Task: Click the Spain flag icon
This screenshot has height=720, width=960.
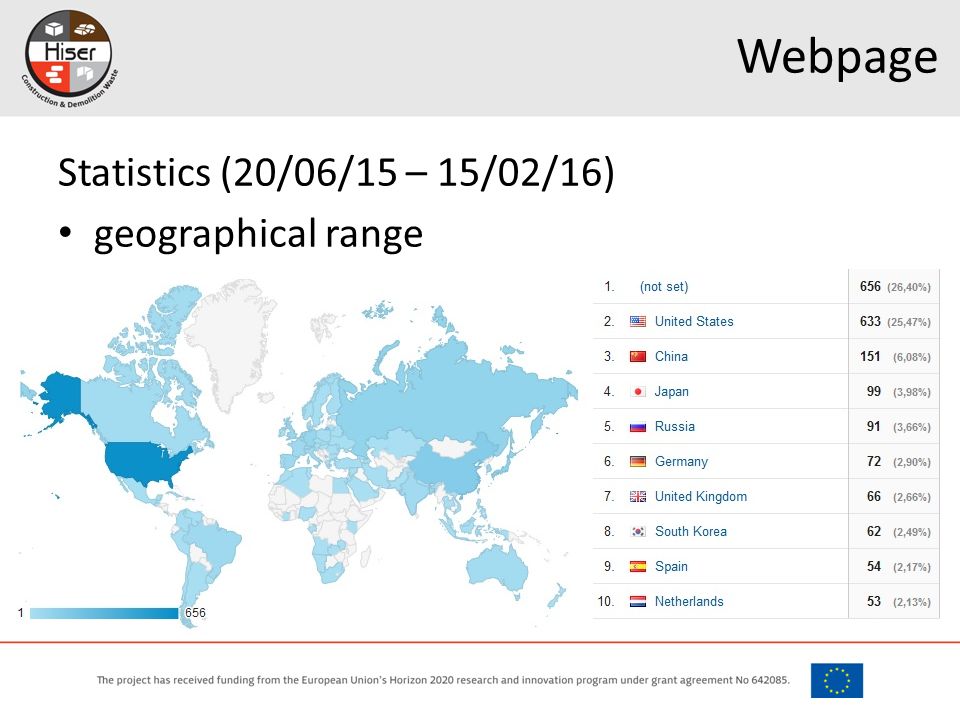Action: point(638,566)
